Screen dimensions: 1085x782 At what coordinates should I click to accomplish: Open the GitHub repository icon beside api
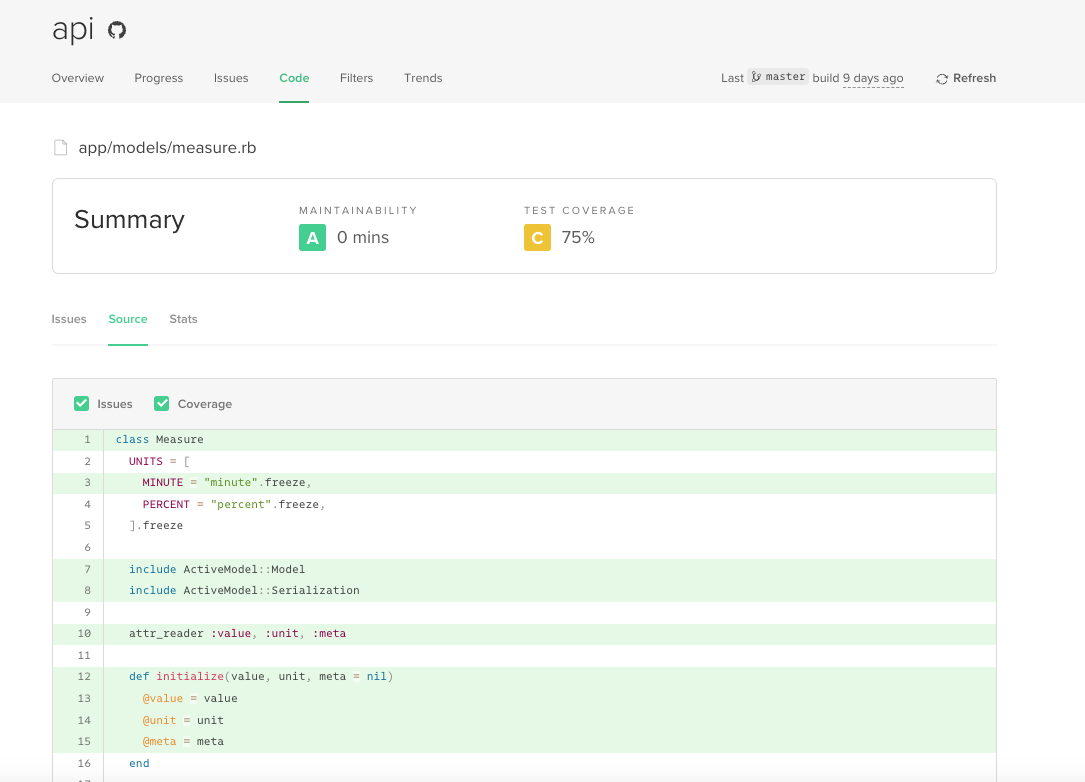coord(117,30)
